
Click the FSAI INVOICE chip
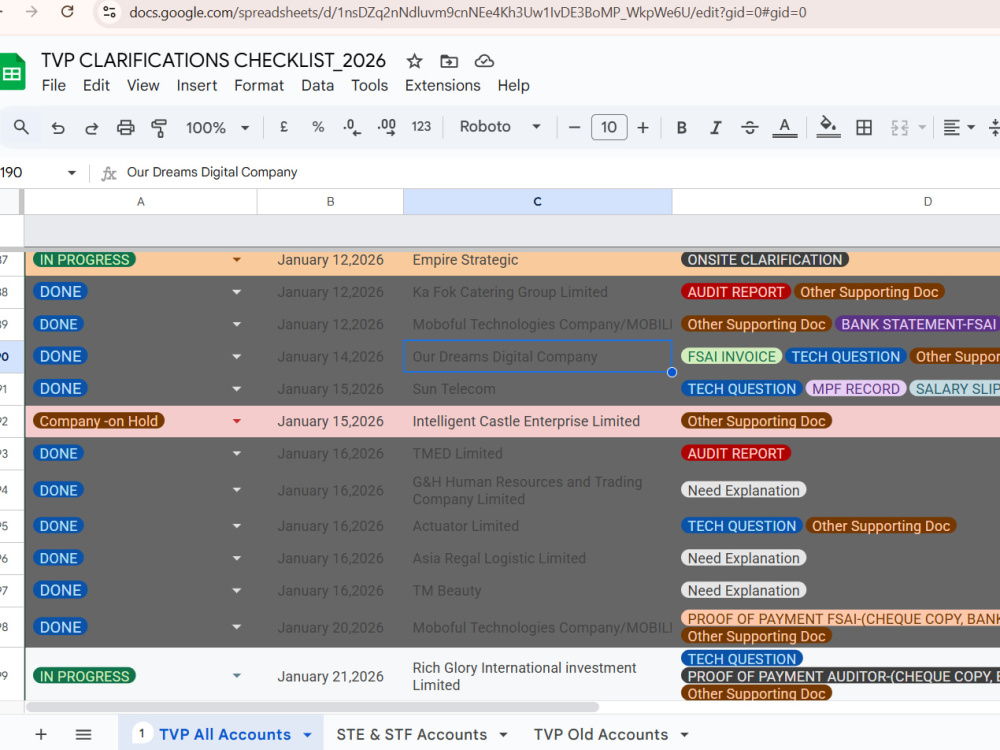[x=732, y=357]
